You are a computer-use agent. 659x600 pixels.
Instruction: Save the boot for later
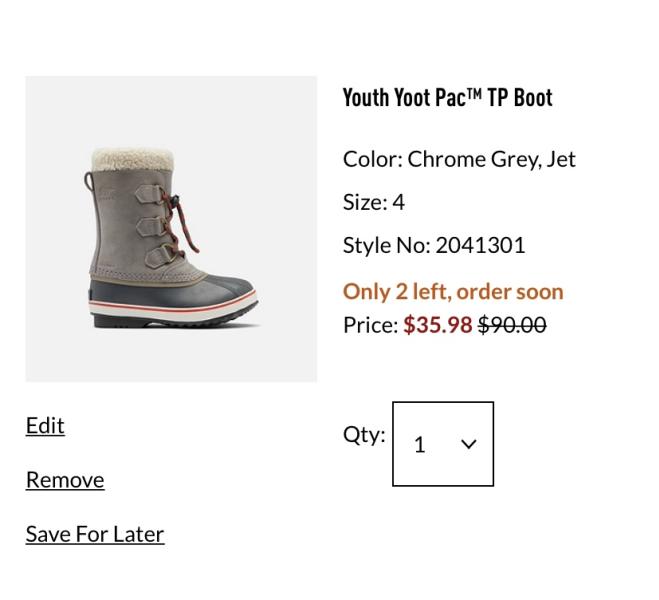pyautogui.click(x=95, y=534)
